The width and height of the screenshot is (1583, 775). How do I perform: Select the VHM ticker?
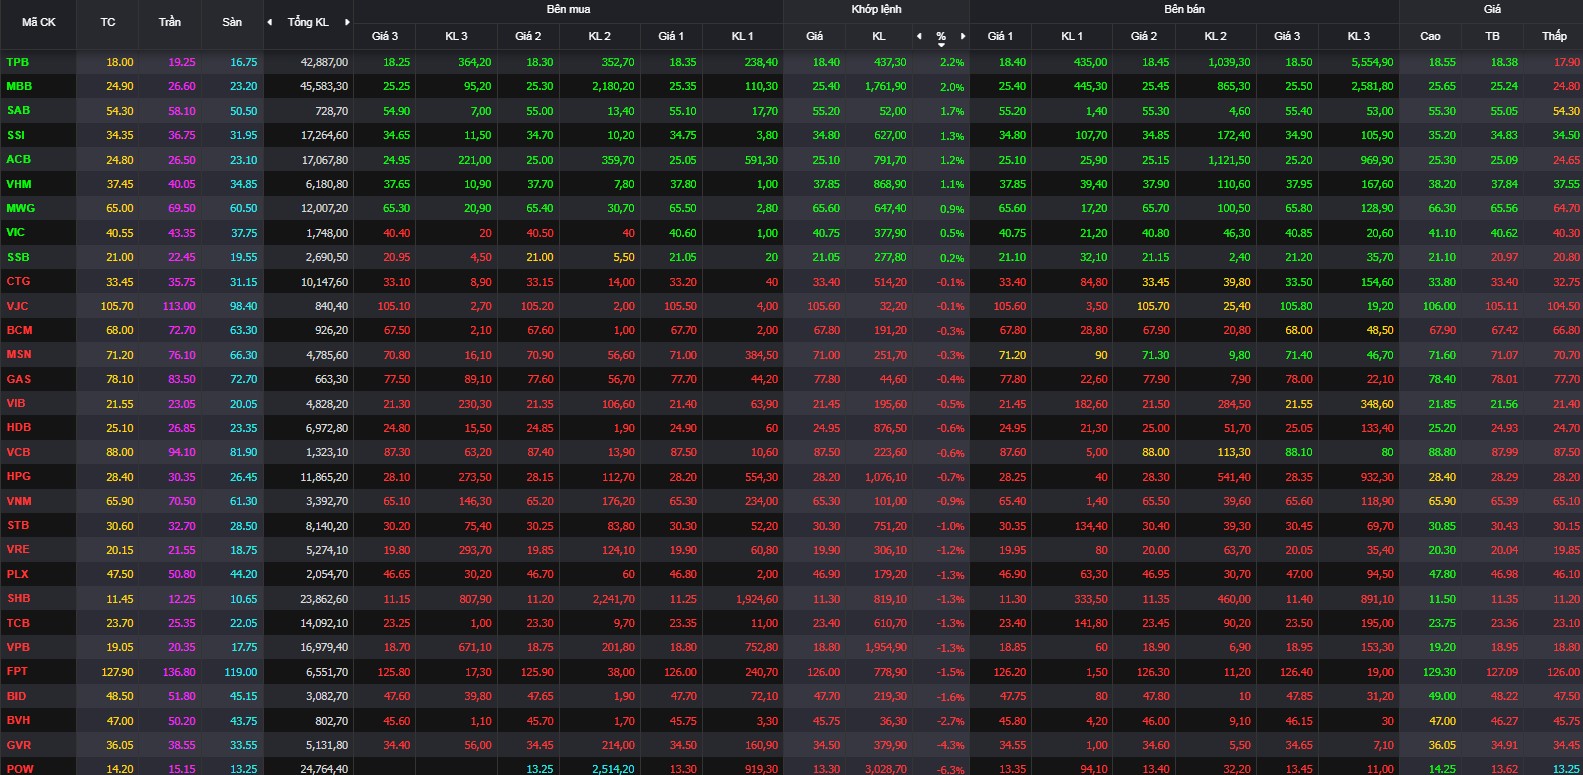click(19, 184)
